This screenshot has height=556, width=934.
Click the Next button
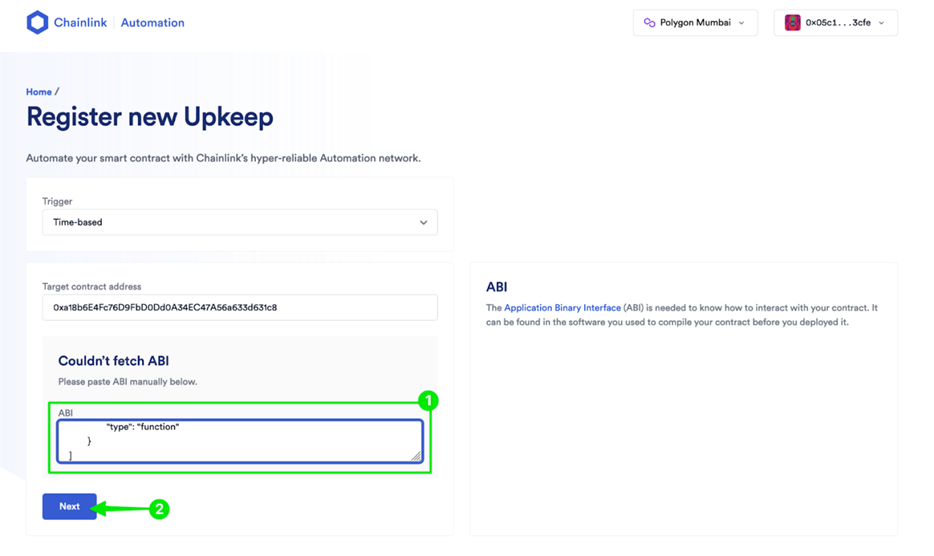[69, 507]
